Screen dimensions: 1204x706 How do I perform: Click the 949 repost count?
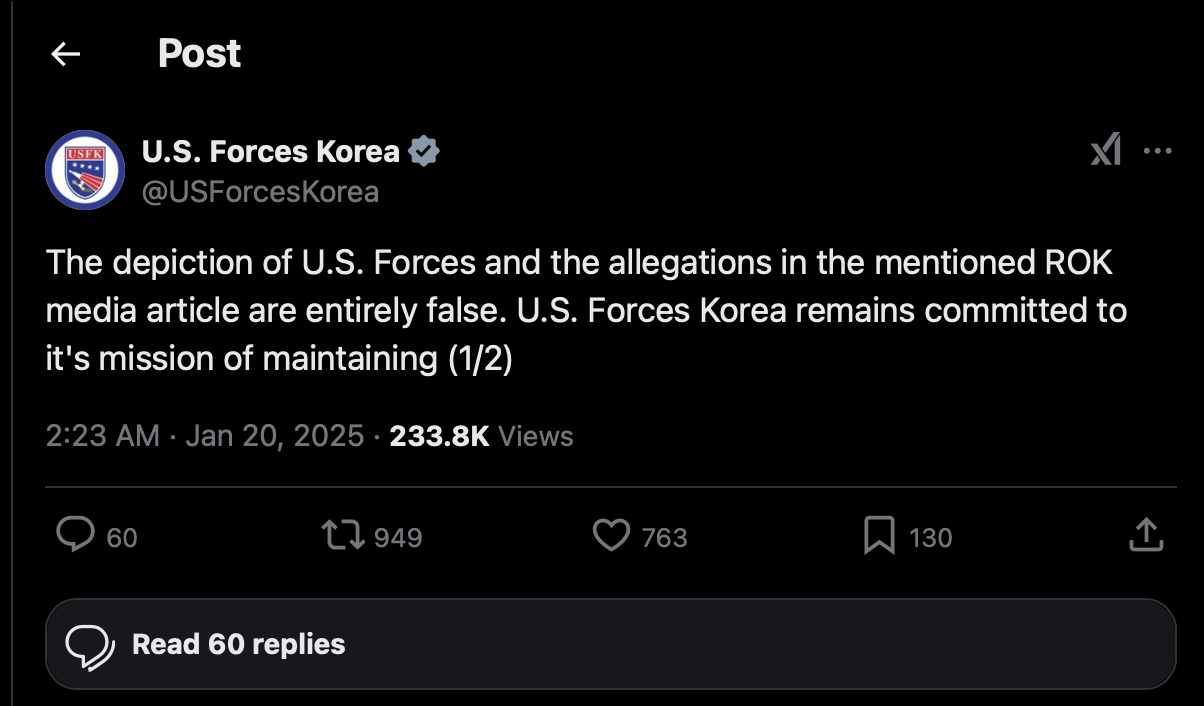[x=398, y=538]
